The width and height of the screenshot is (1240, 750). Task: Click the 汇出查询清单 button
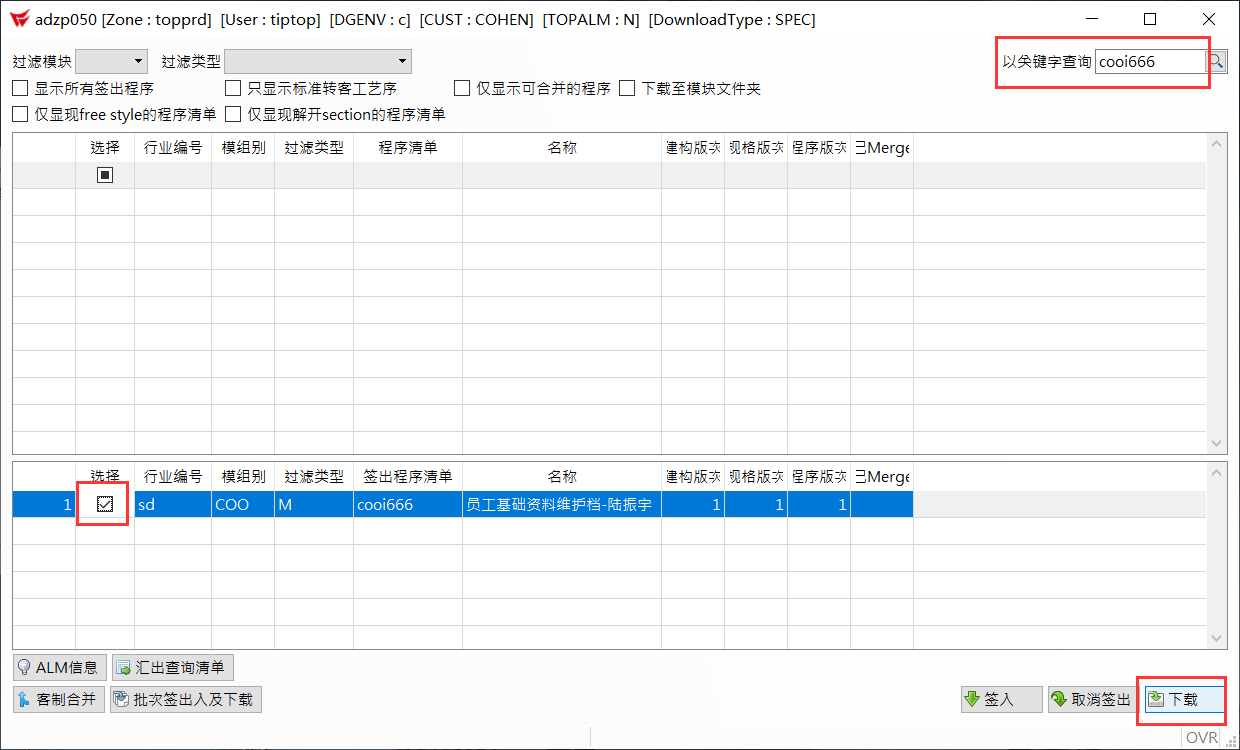(x=172, y=668)
